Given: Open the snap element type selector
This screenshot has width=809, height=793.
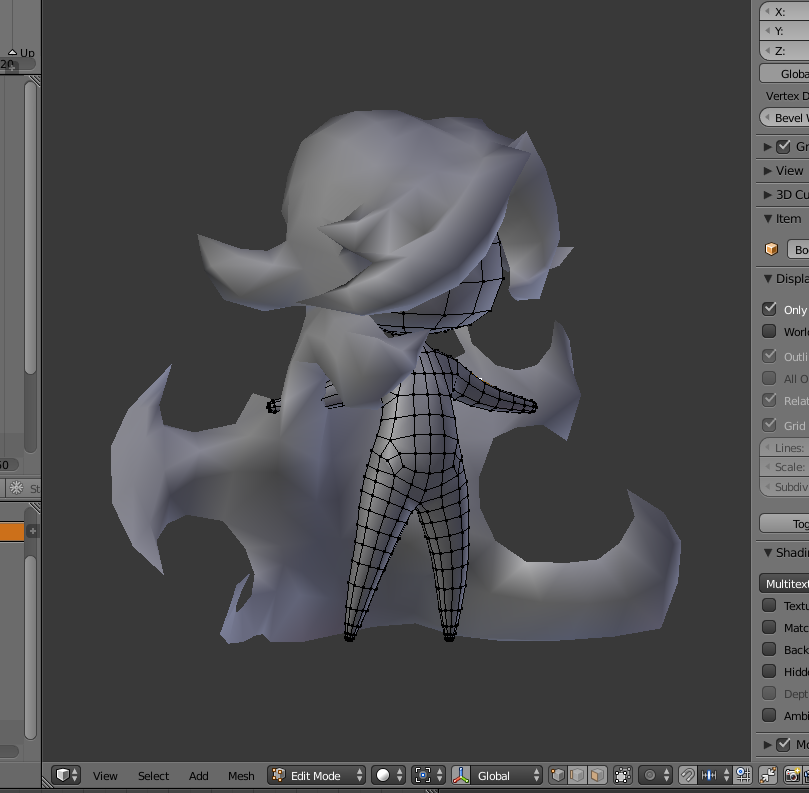Looking at the screenshot, I should click(x=715, y=775).
